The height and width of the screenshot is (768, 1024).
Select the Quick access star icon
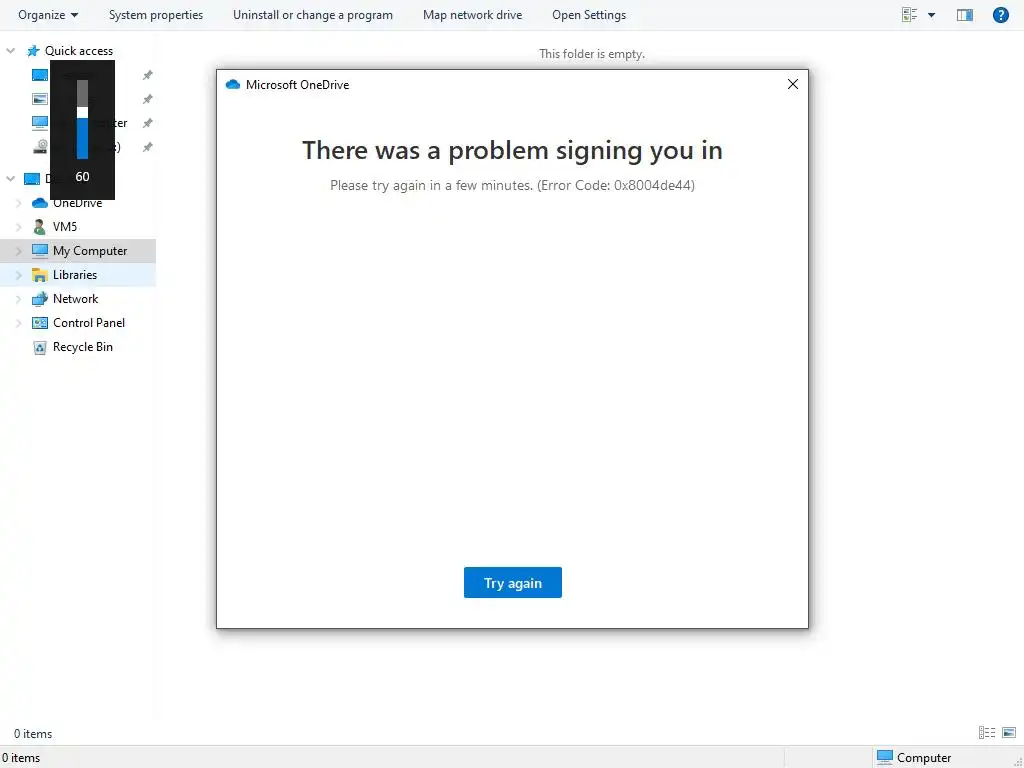click(x=33, y=50)
